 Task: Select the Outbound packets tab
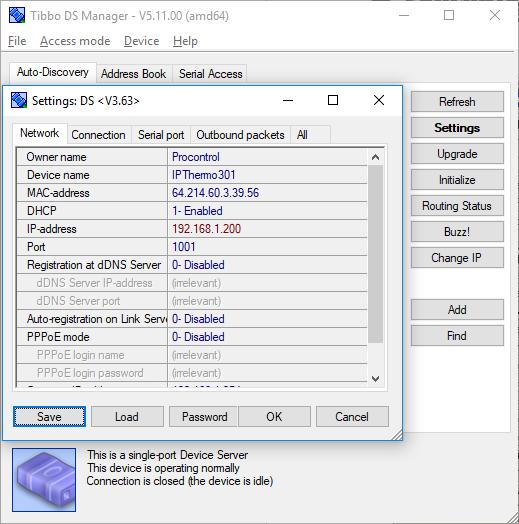pyautogui.click(x=240, y=135)
